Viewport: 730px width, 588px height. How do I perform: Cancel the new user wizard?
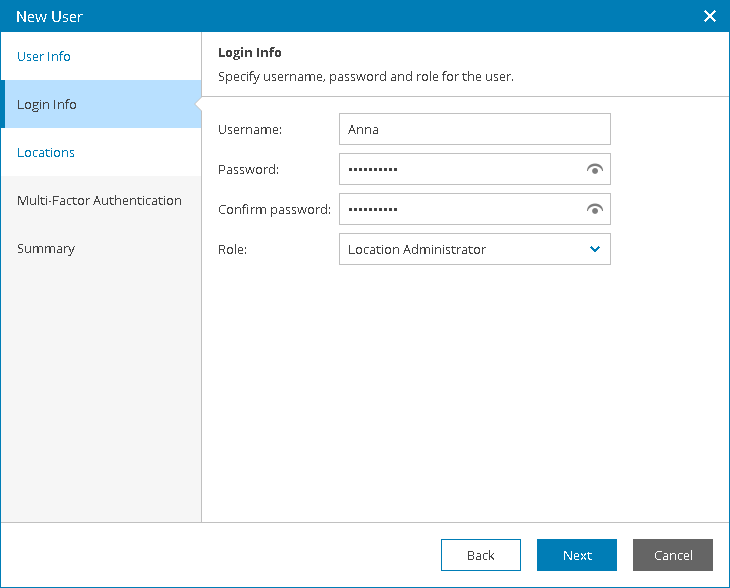673,555
